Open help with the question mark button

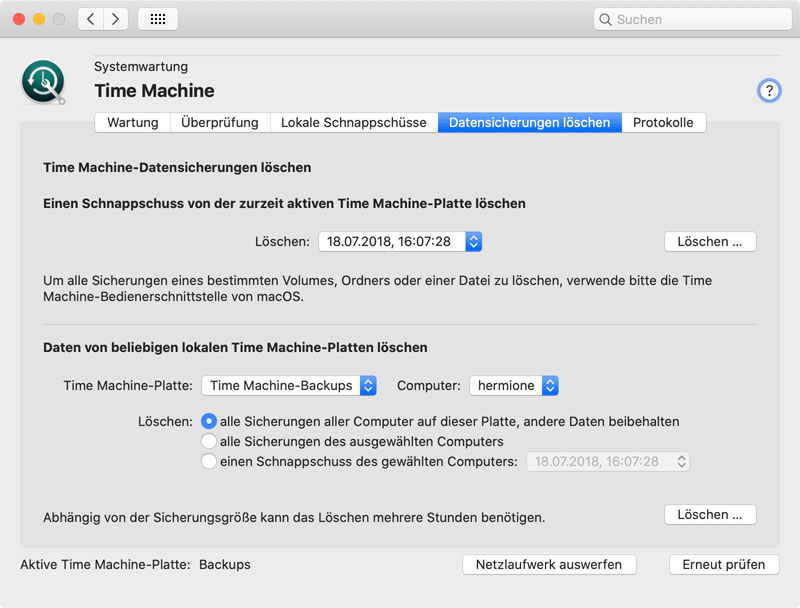[769, 91]
